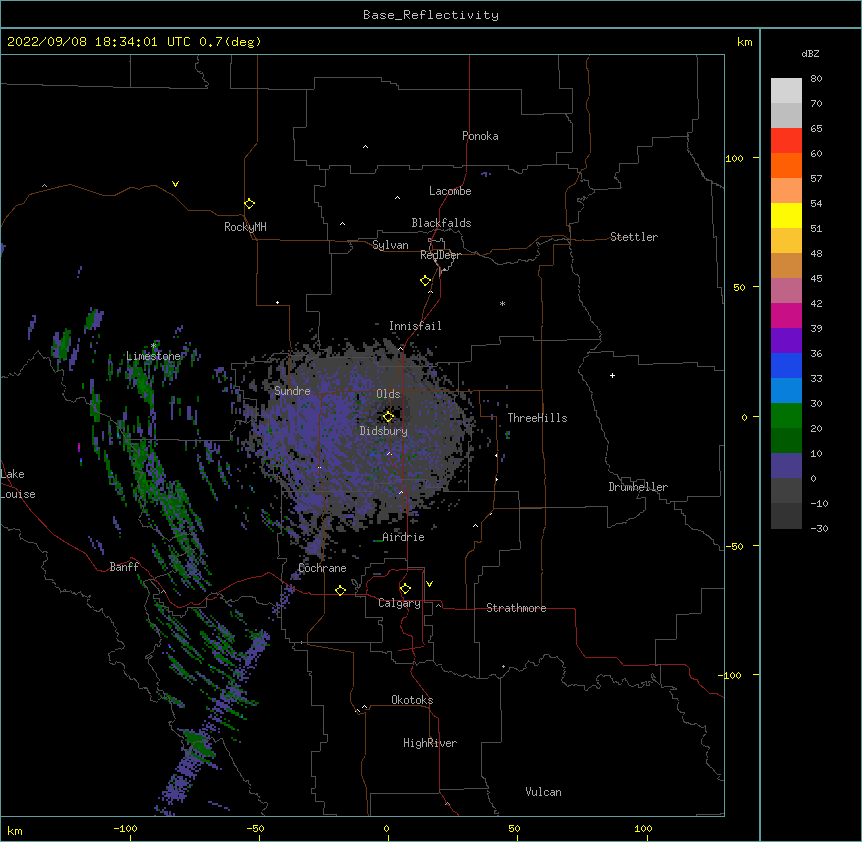Click the Stettler label
Image resolution: width=862 pixels, height=842 pixels.
633,237
